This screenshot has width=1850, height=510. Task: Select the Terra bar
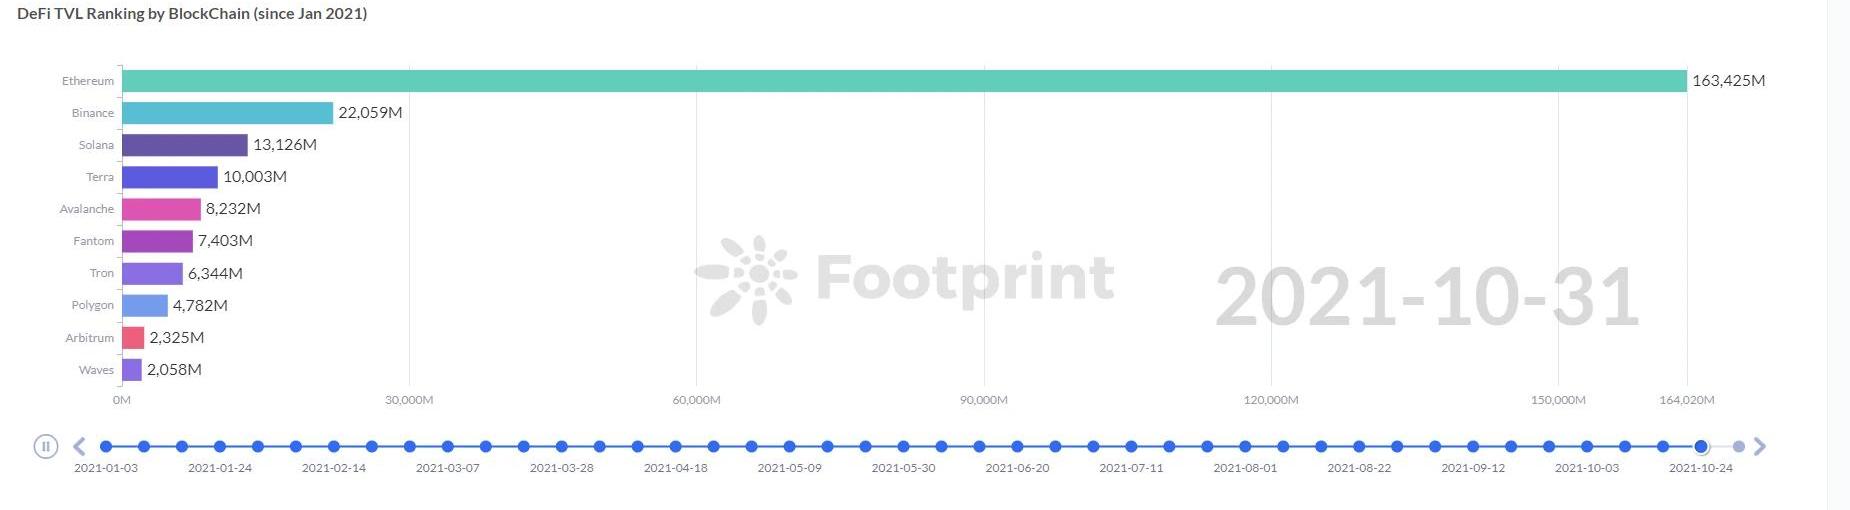[170, 177]
